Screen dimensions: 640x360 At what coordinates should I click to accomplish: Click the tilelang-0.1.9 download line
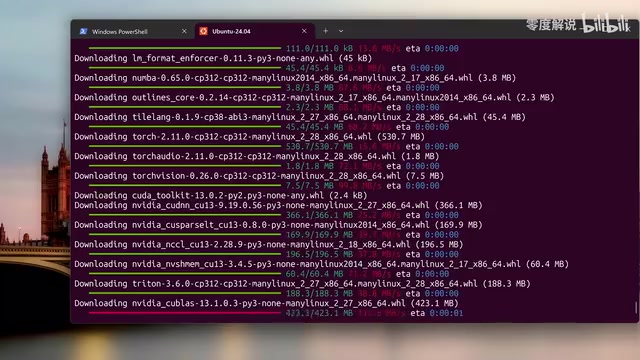(x=300, y=117)
